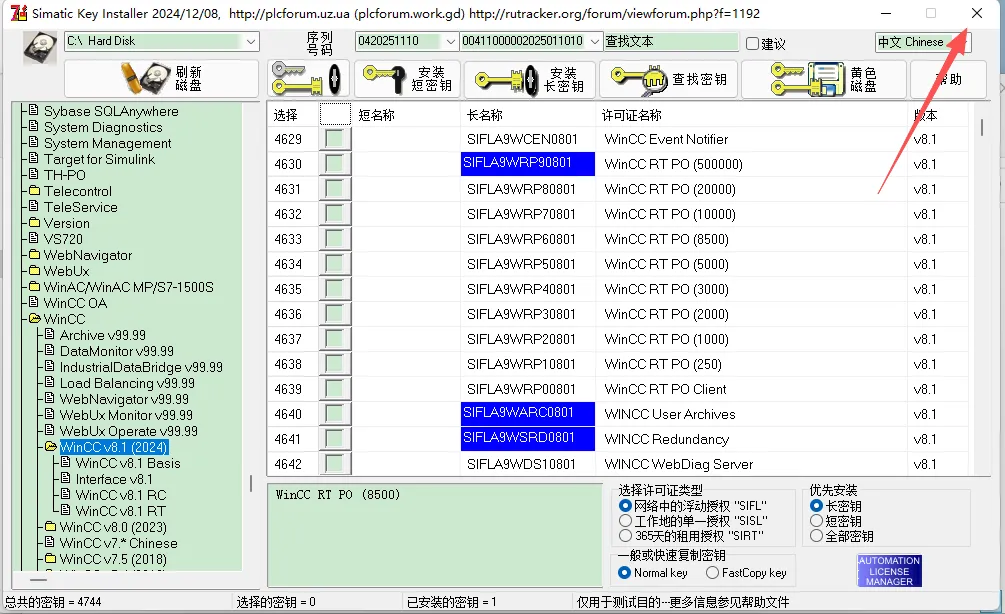Minimize the Simatic Key Installer window

click(885, 13)
